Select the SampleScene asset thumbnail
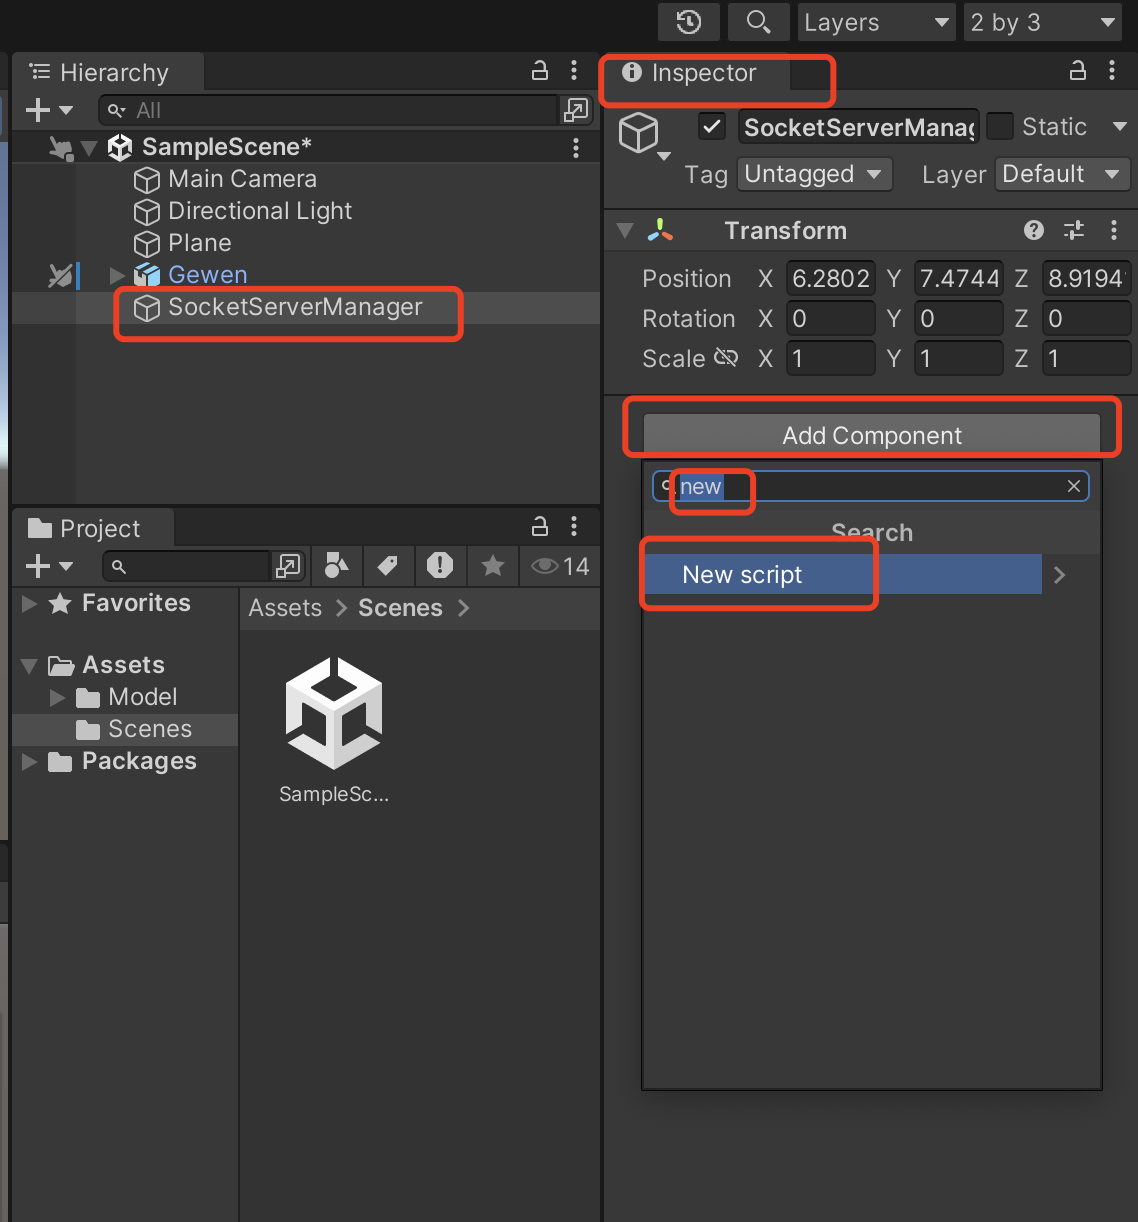The width and height of the screenshot is (1138, 1222). [x=334, y=714]
